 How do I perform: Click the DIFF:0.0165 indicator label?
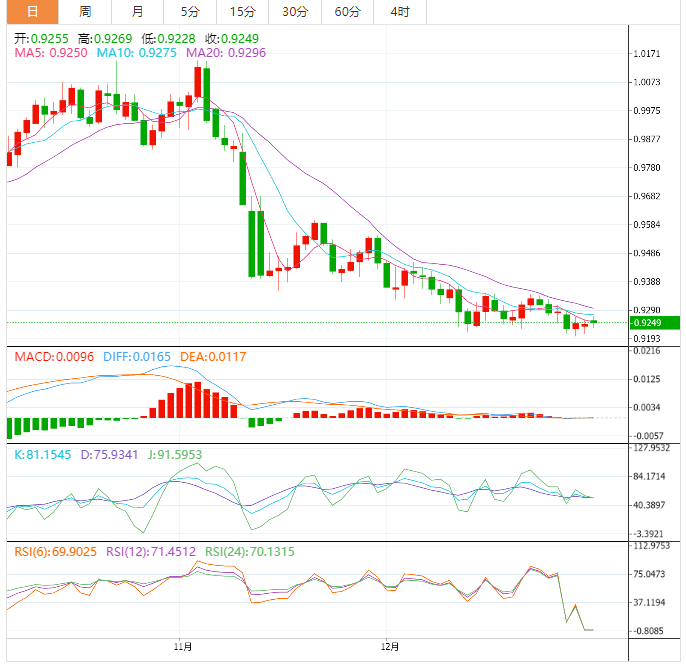[137, 357]
